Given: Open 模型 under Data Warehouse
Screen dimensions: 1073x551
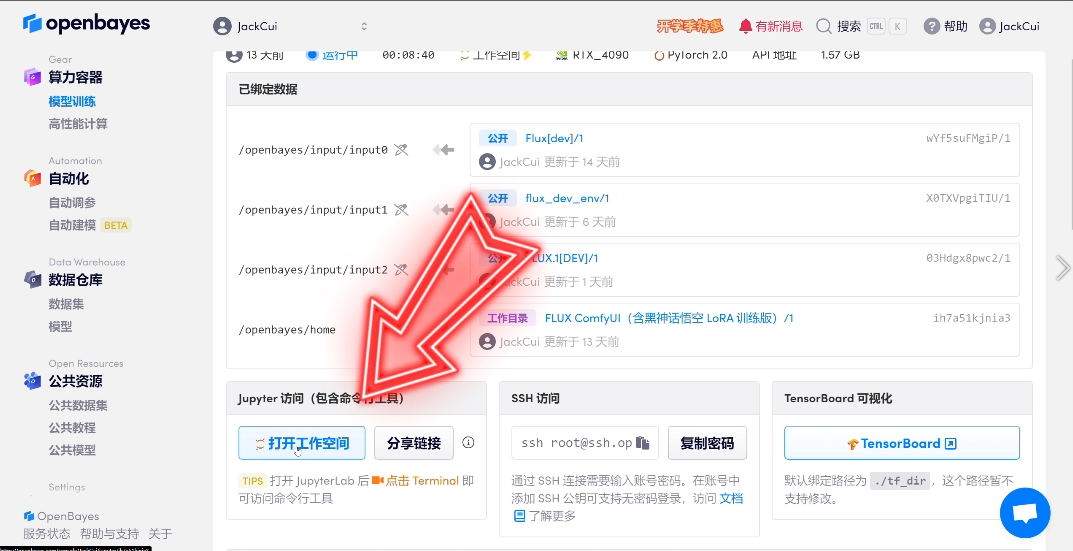Looking at the screenshot, I should [x=60, y=326].
